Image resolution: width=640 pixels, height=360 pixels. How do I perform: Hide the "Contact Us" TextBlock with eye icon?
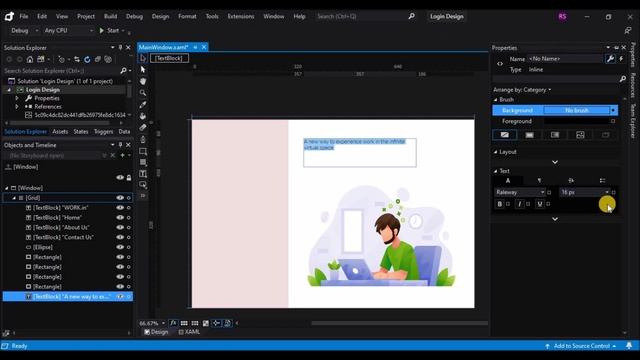coord(120,237)
